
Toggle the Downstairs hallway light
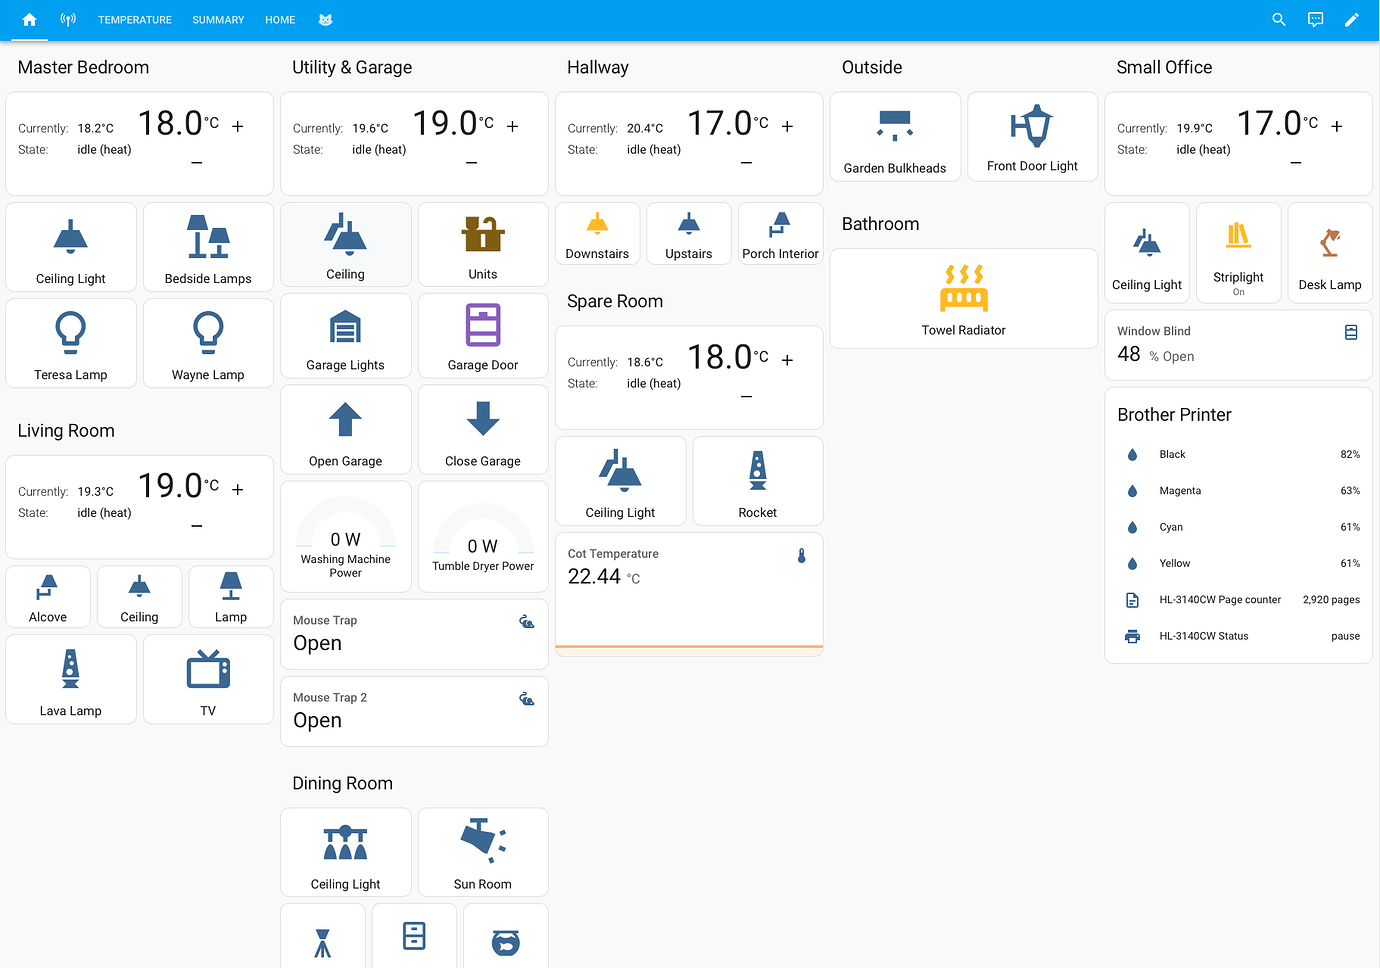click(597, 234)
